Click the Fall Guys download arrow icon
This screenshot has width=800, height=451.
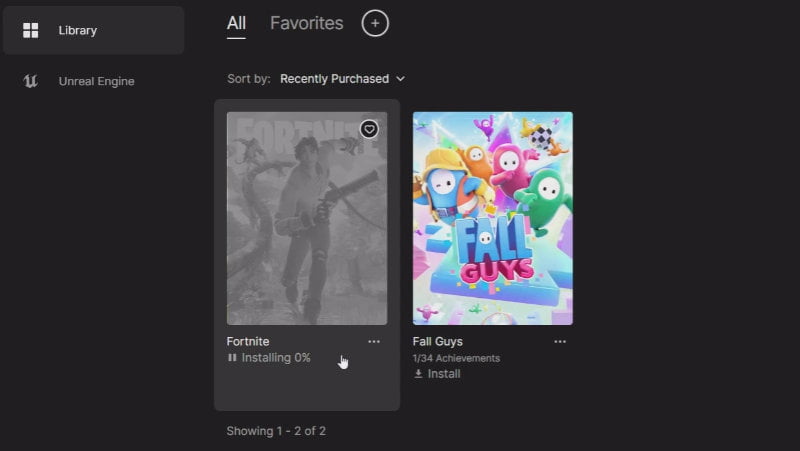[418, 374]
